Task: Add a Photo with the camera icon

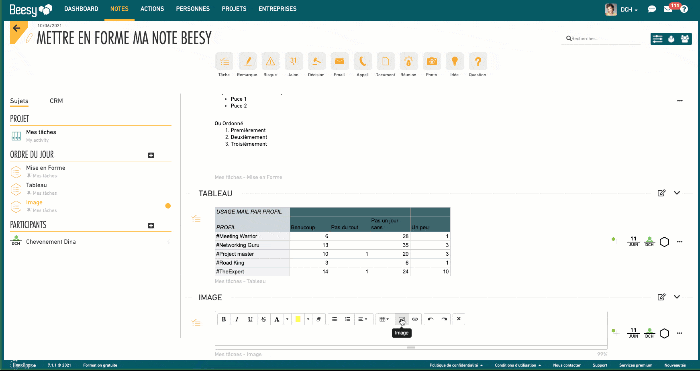Action: click(431, 61)
